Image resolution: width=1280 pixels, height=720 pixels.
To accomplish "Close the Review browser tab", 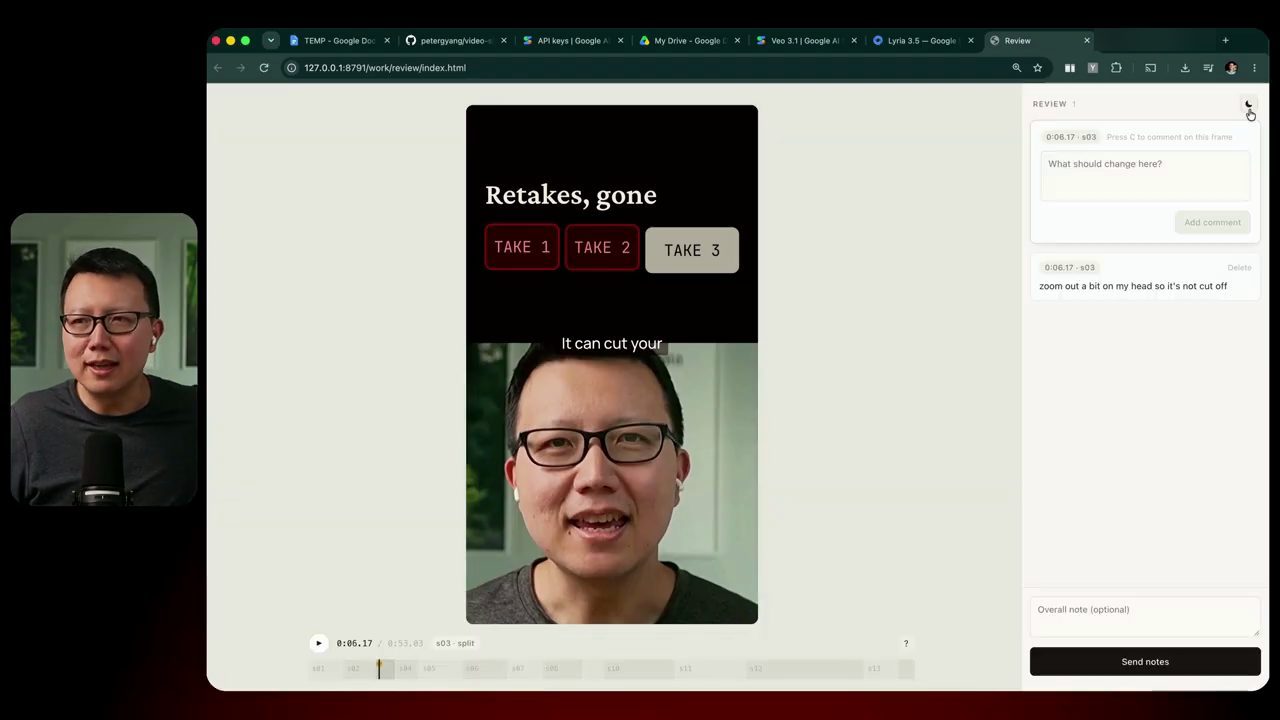I will coord(1087,41).
